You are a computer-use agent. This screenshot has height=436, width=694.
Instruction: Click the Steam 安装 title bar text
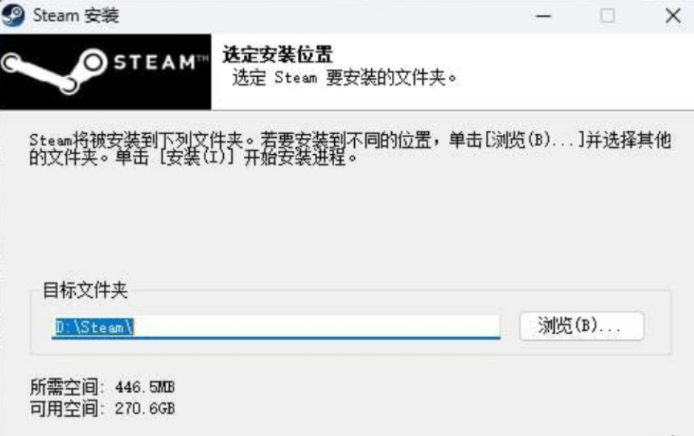point(76,16)
